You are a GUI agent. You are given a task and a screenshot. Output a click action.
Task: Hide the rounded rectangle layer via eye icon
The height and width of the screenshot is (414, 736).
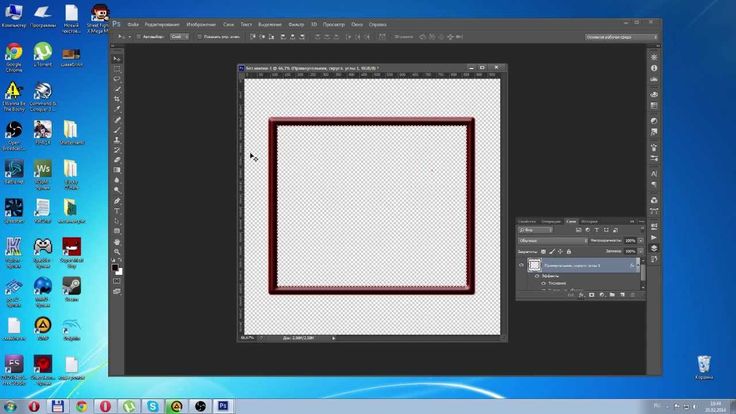[x=521, y=265]
